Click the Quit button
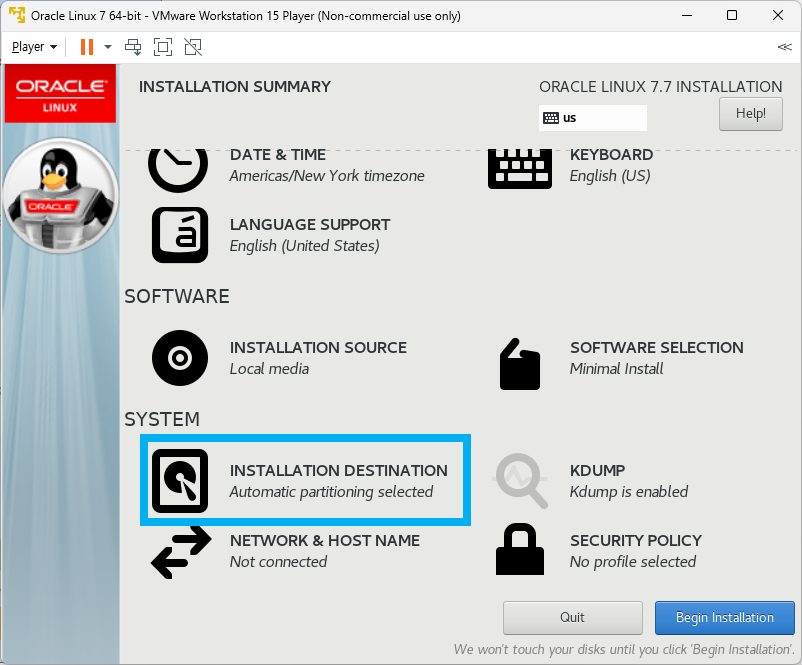 pos(572,617)
